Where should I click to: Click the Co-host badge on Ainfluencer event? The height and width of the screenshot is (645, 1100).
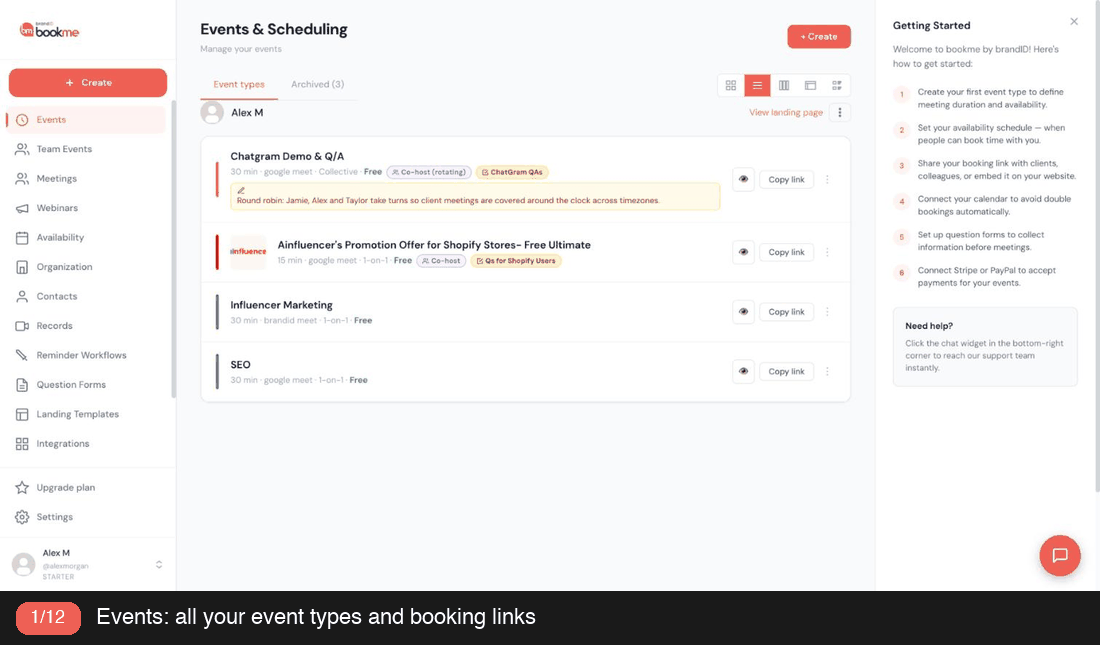pyautogui.click(x=441, y=260)
